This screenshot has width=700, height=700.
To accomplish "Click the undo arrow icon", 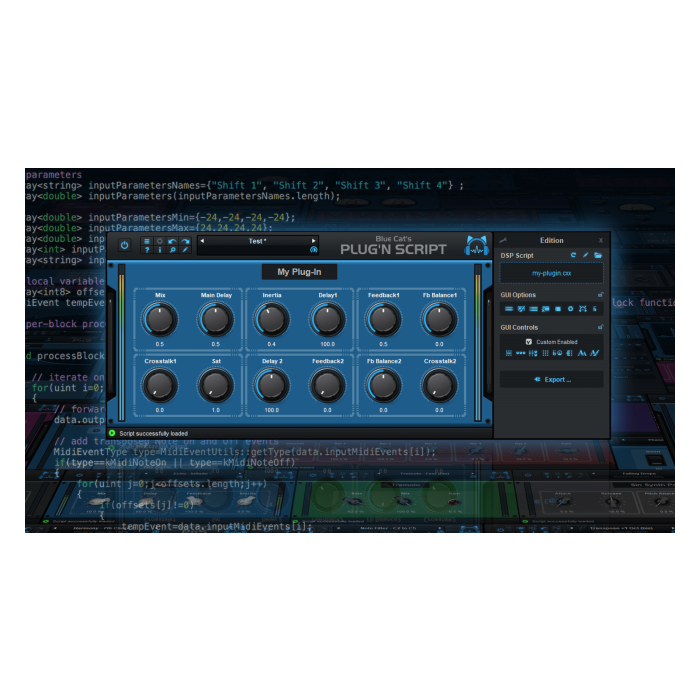I will coord(172,241).
